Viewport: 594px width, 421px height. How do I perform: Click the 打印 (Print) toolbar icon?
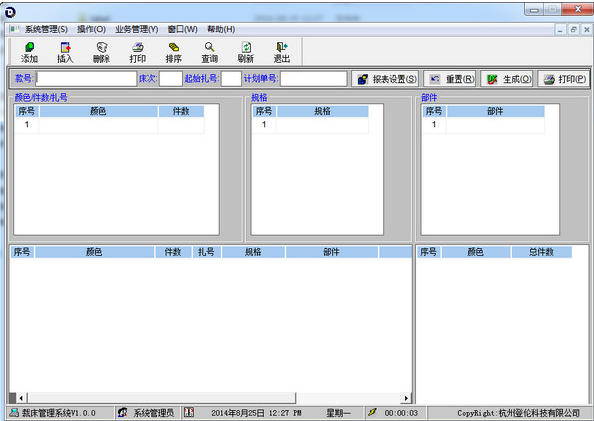[x=138, y=52]
